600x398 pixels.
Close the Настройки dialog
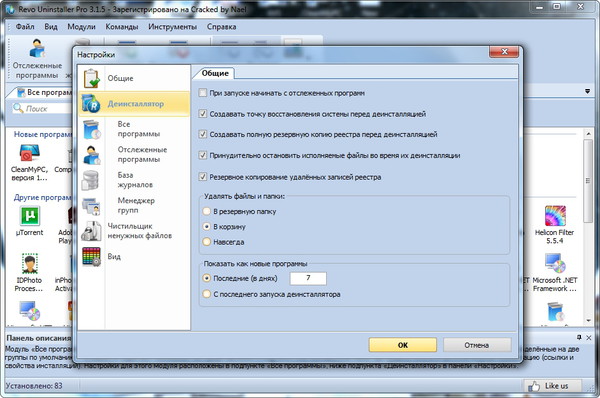504,52
